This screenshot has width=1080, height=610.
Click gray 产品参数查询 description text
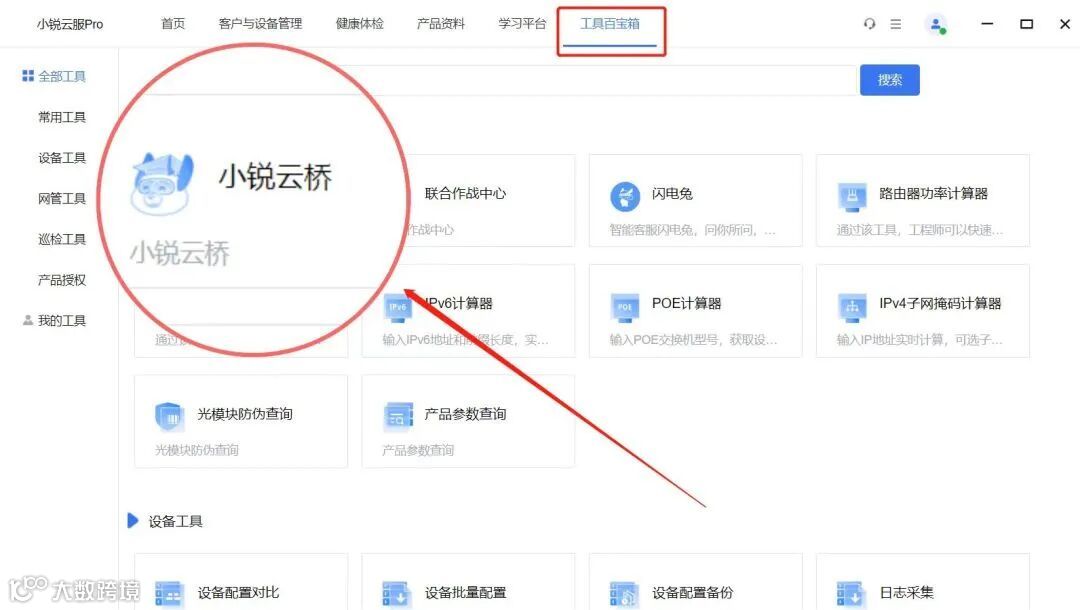coord(418,450)
